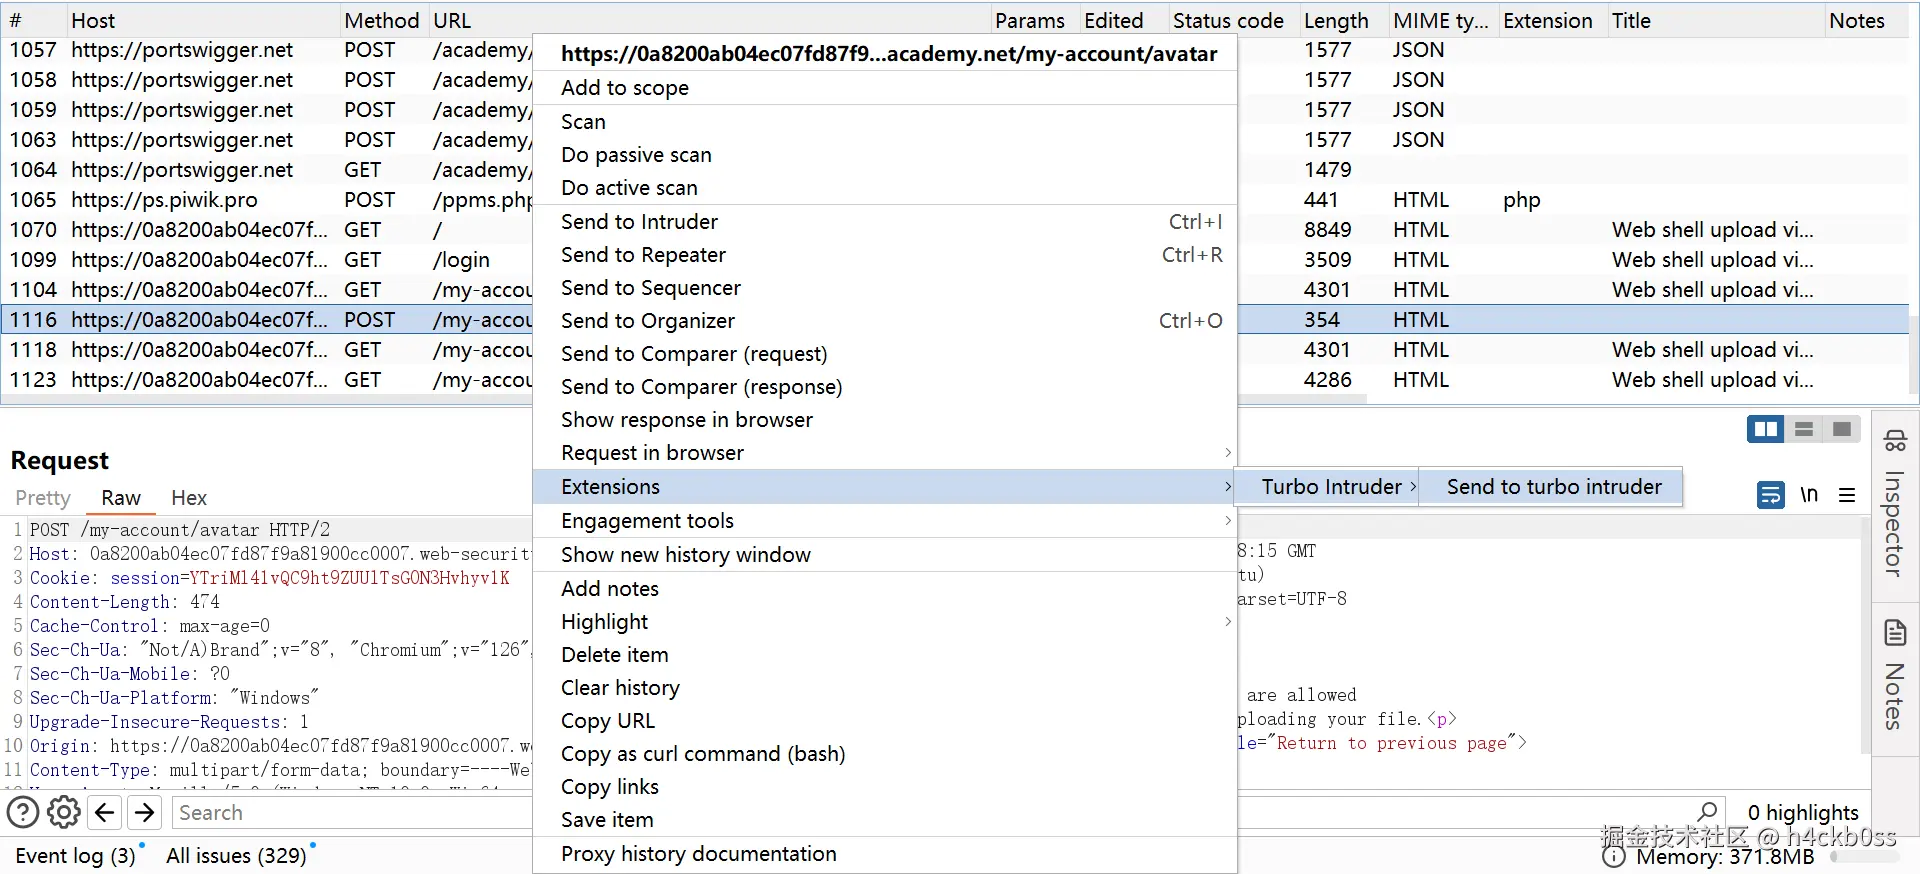Select the side-by-side layout icon
The height and width of the screenshot is (874, 1920).
[1765, 429]
